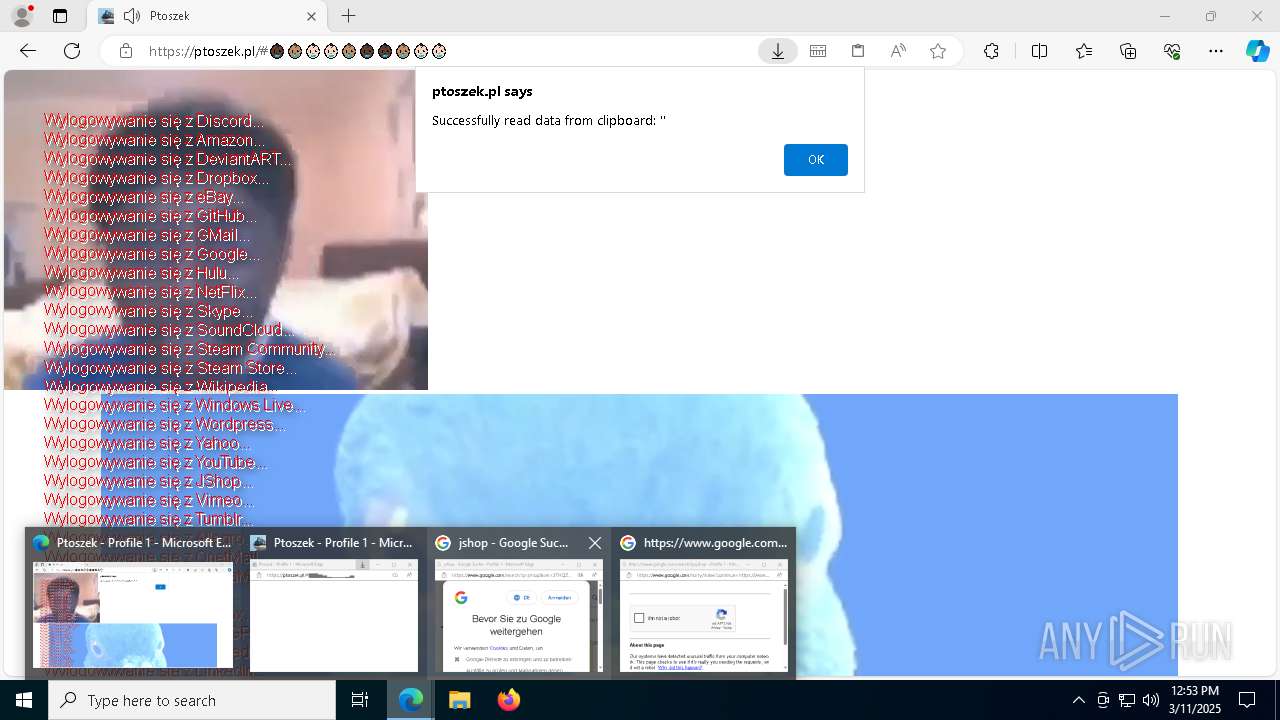This screenshot has width=1280, height=720.
Task: Show hidden tray icons chevron
Action: 1078,700
